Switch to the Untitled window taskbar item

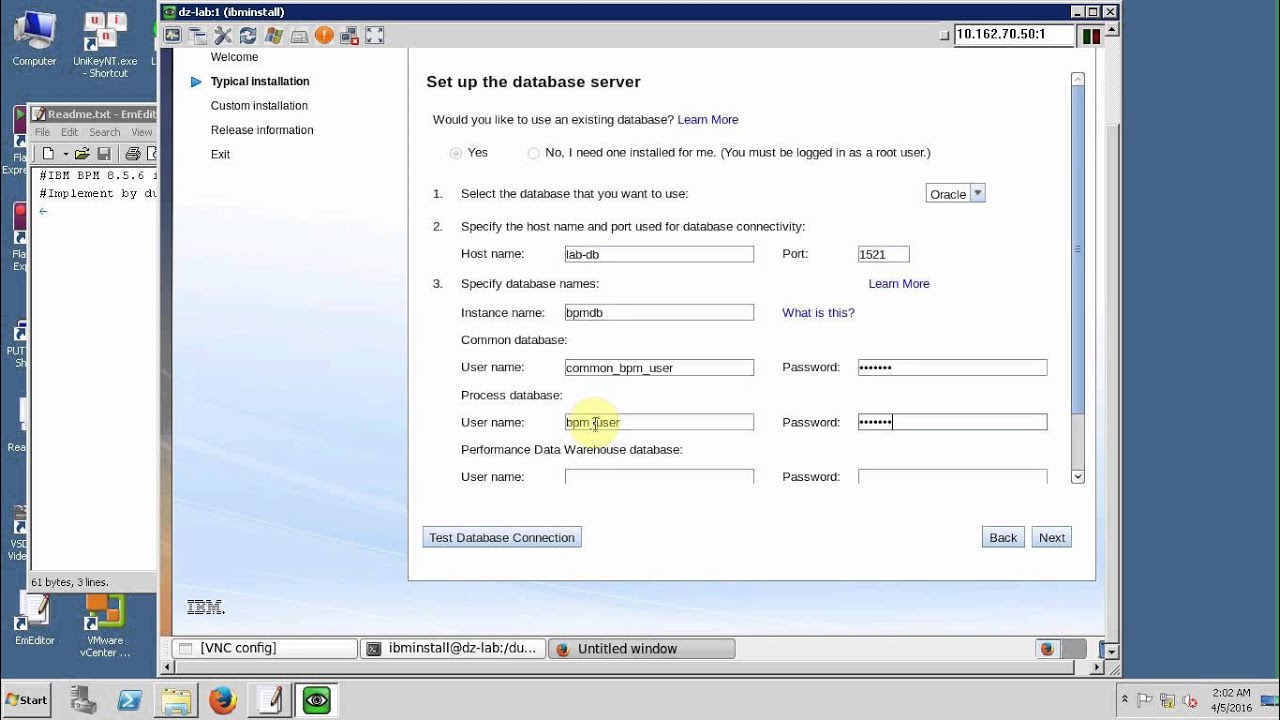click(x=641, y=649)
